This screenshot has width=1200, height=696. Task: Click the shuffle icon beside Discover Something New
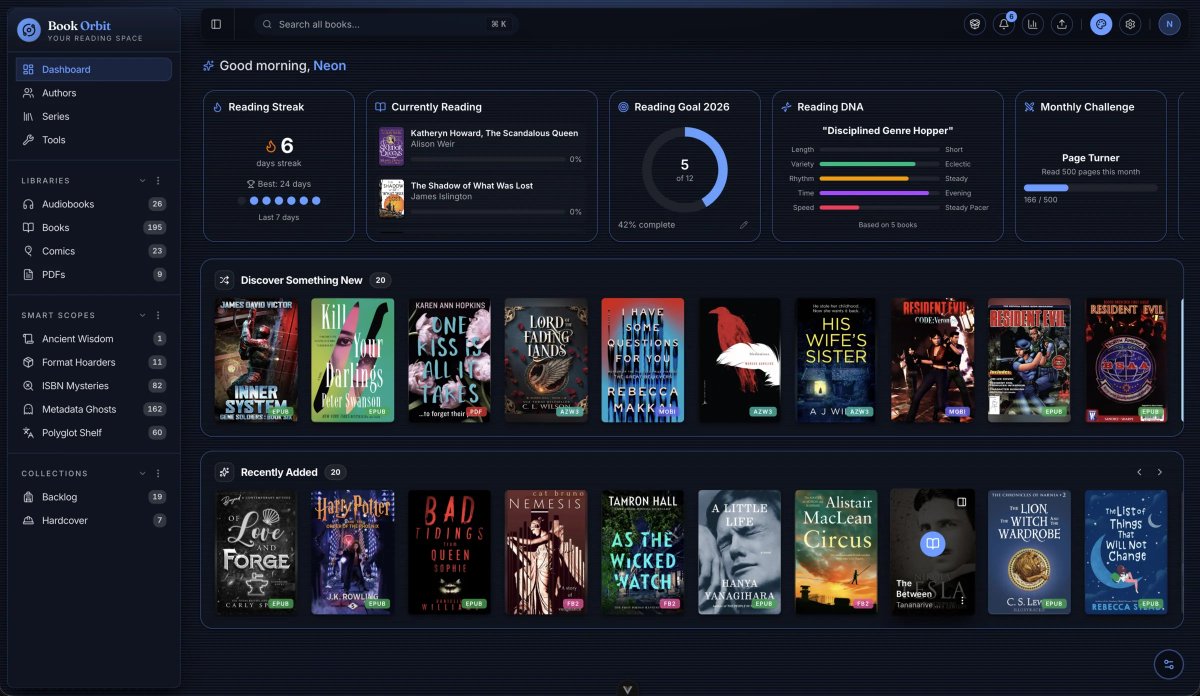pyautogui.click(x=224, y=281)
